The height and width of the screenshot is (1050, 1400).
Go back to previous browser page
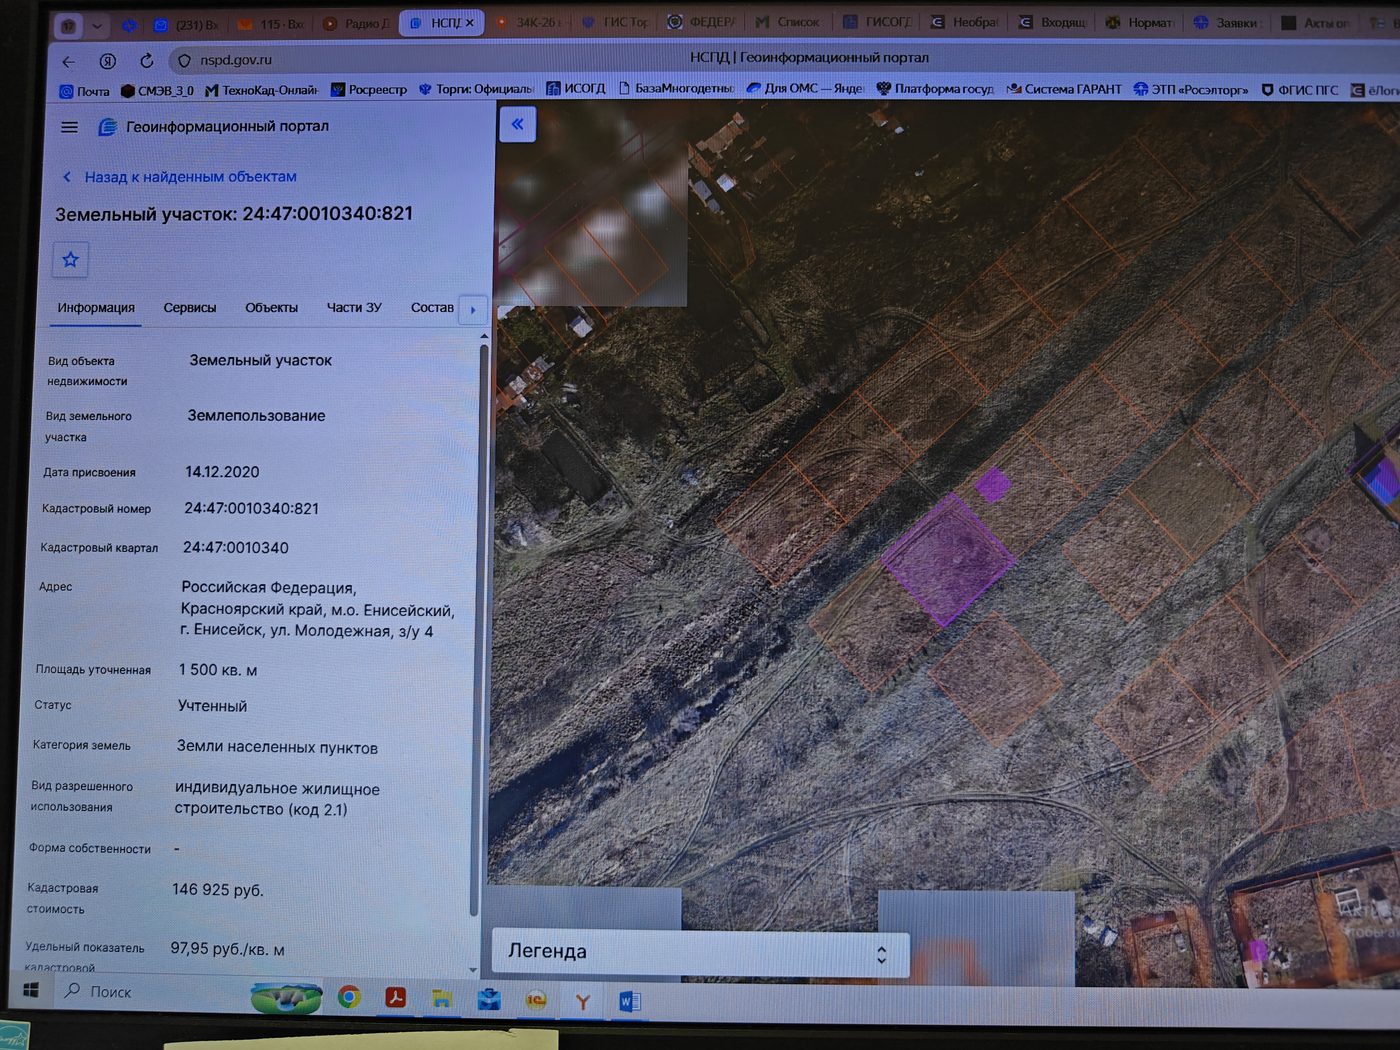coord(68,61)
